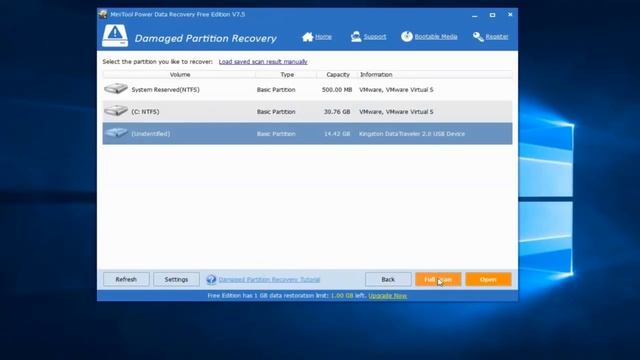Open the Home link text

(x=323, y=37)
